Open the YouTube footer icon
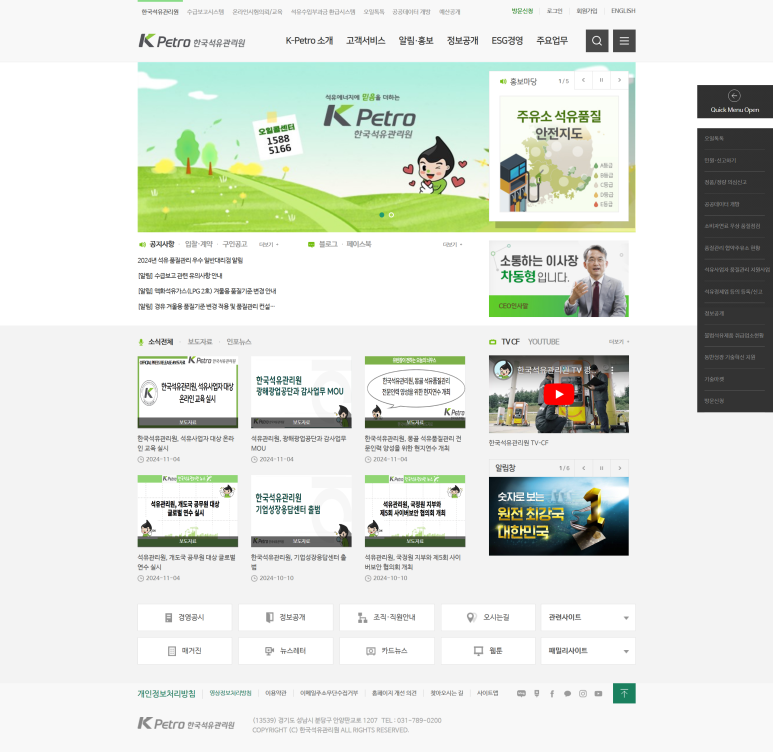This screenshot has width=773, height=752. 598,694
